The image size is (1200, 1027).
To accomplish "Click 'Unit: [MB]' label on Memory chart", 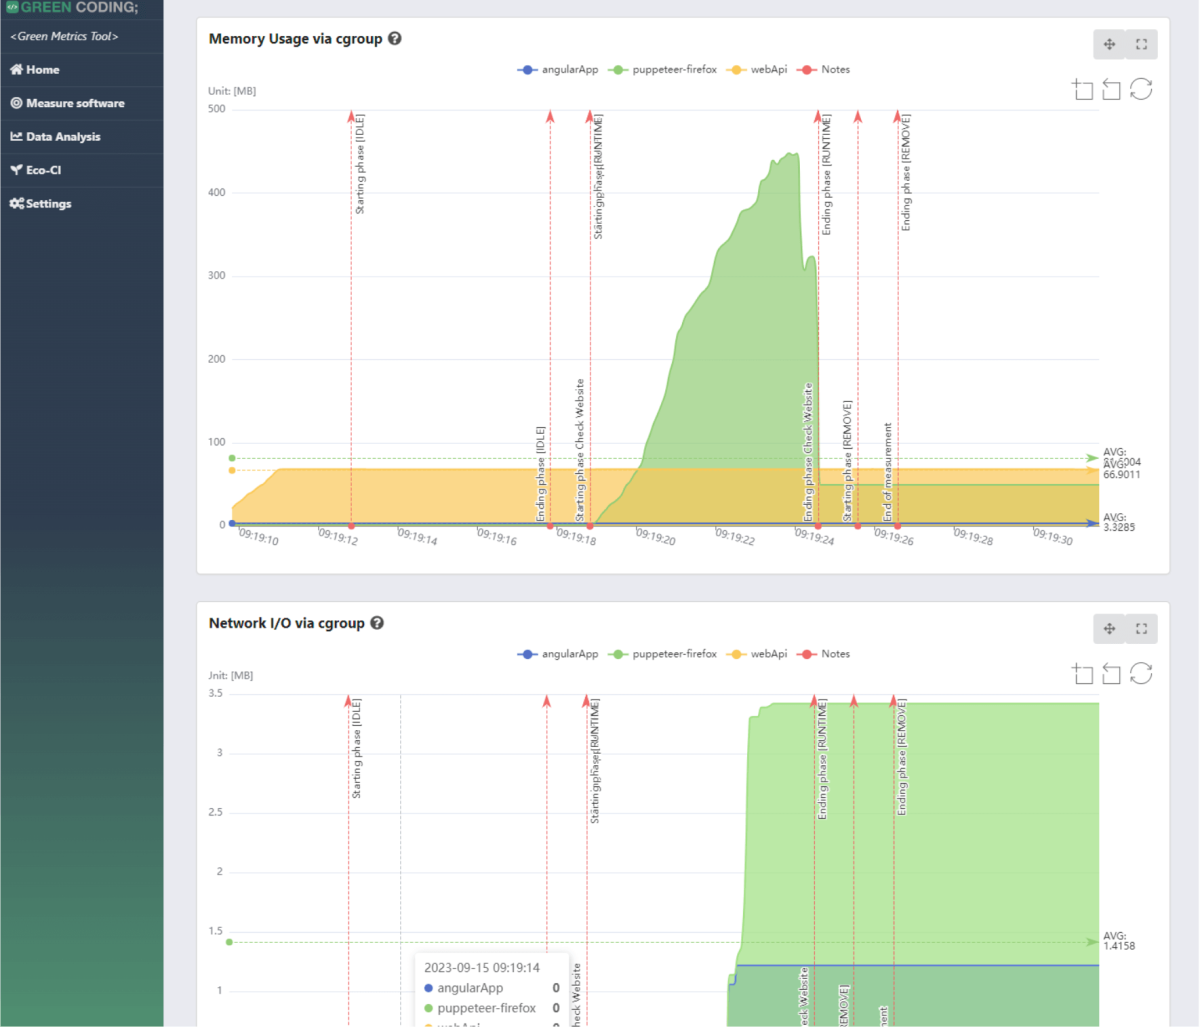I will point(232,91).
